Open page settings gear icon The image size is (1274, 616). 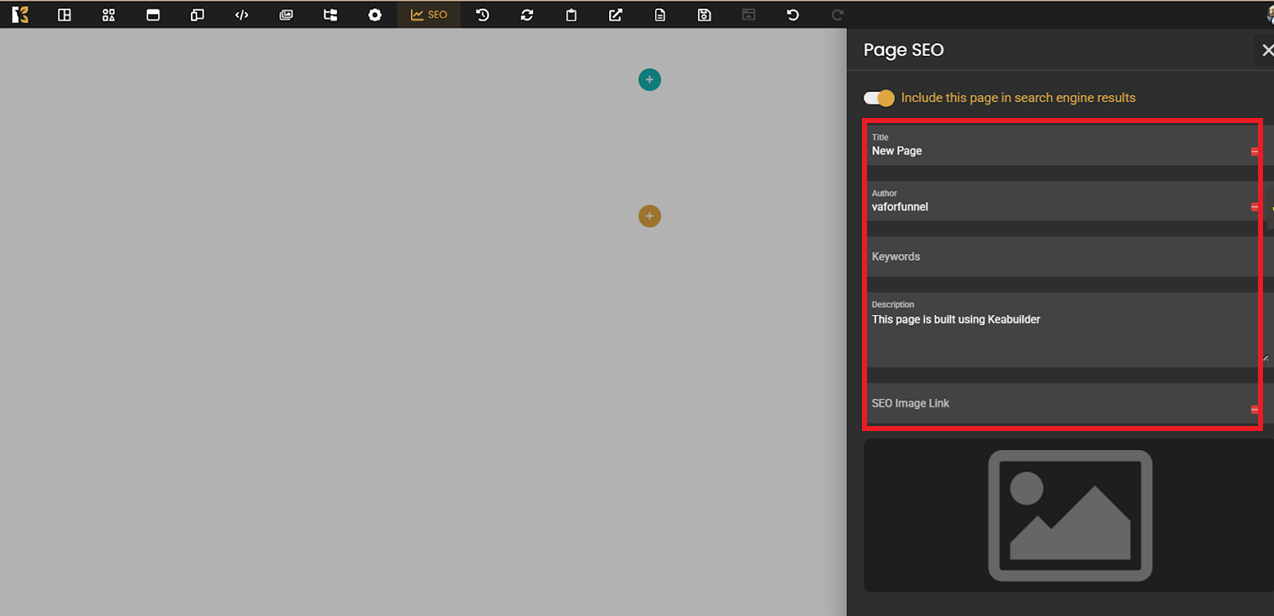click(375, 15)
